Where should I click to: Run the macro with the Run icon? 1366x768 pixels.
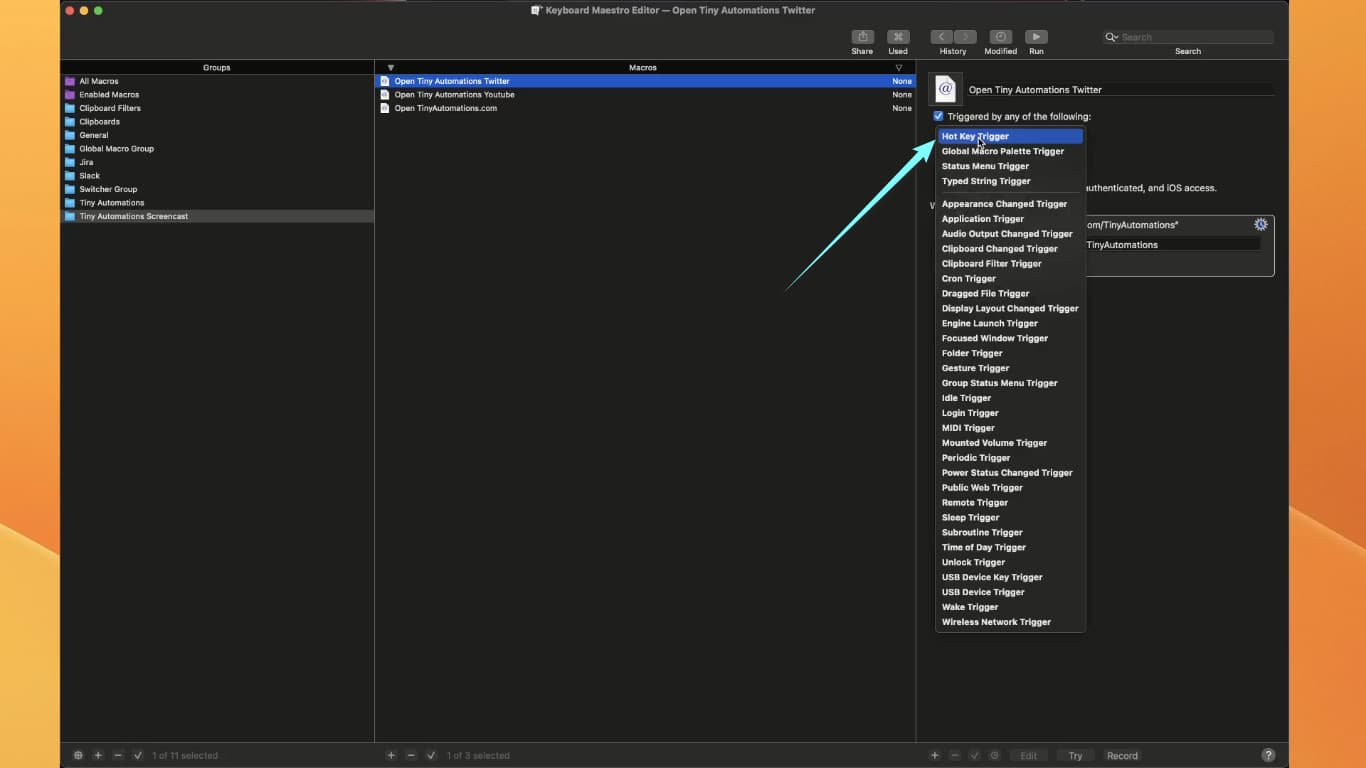(x=1036, y=37)
